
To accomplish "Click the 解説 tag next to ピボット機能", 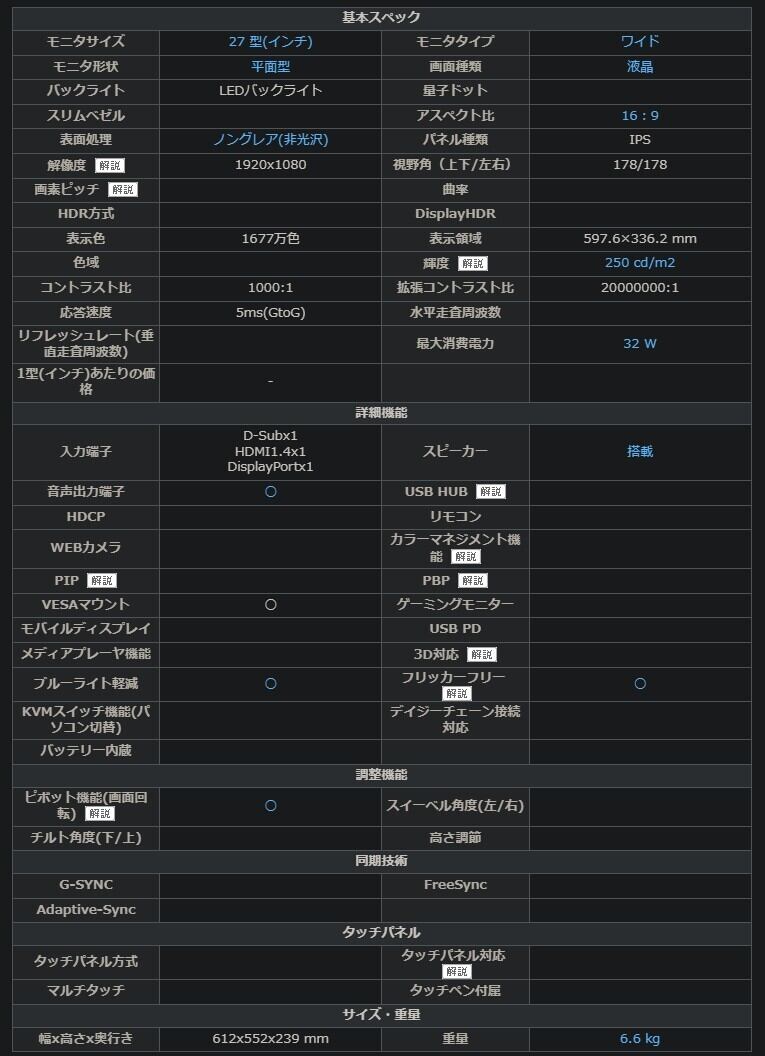I will coord(100,814).
